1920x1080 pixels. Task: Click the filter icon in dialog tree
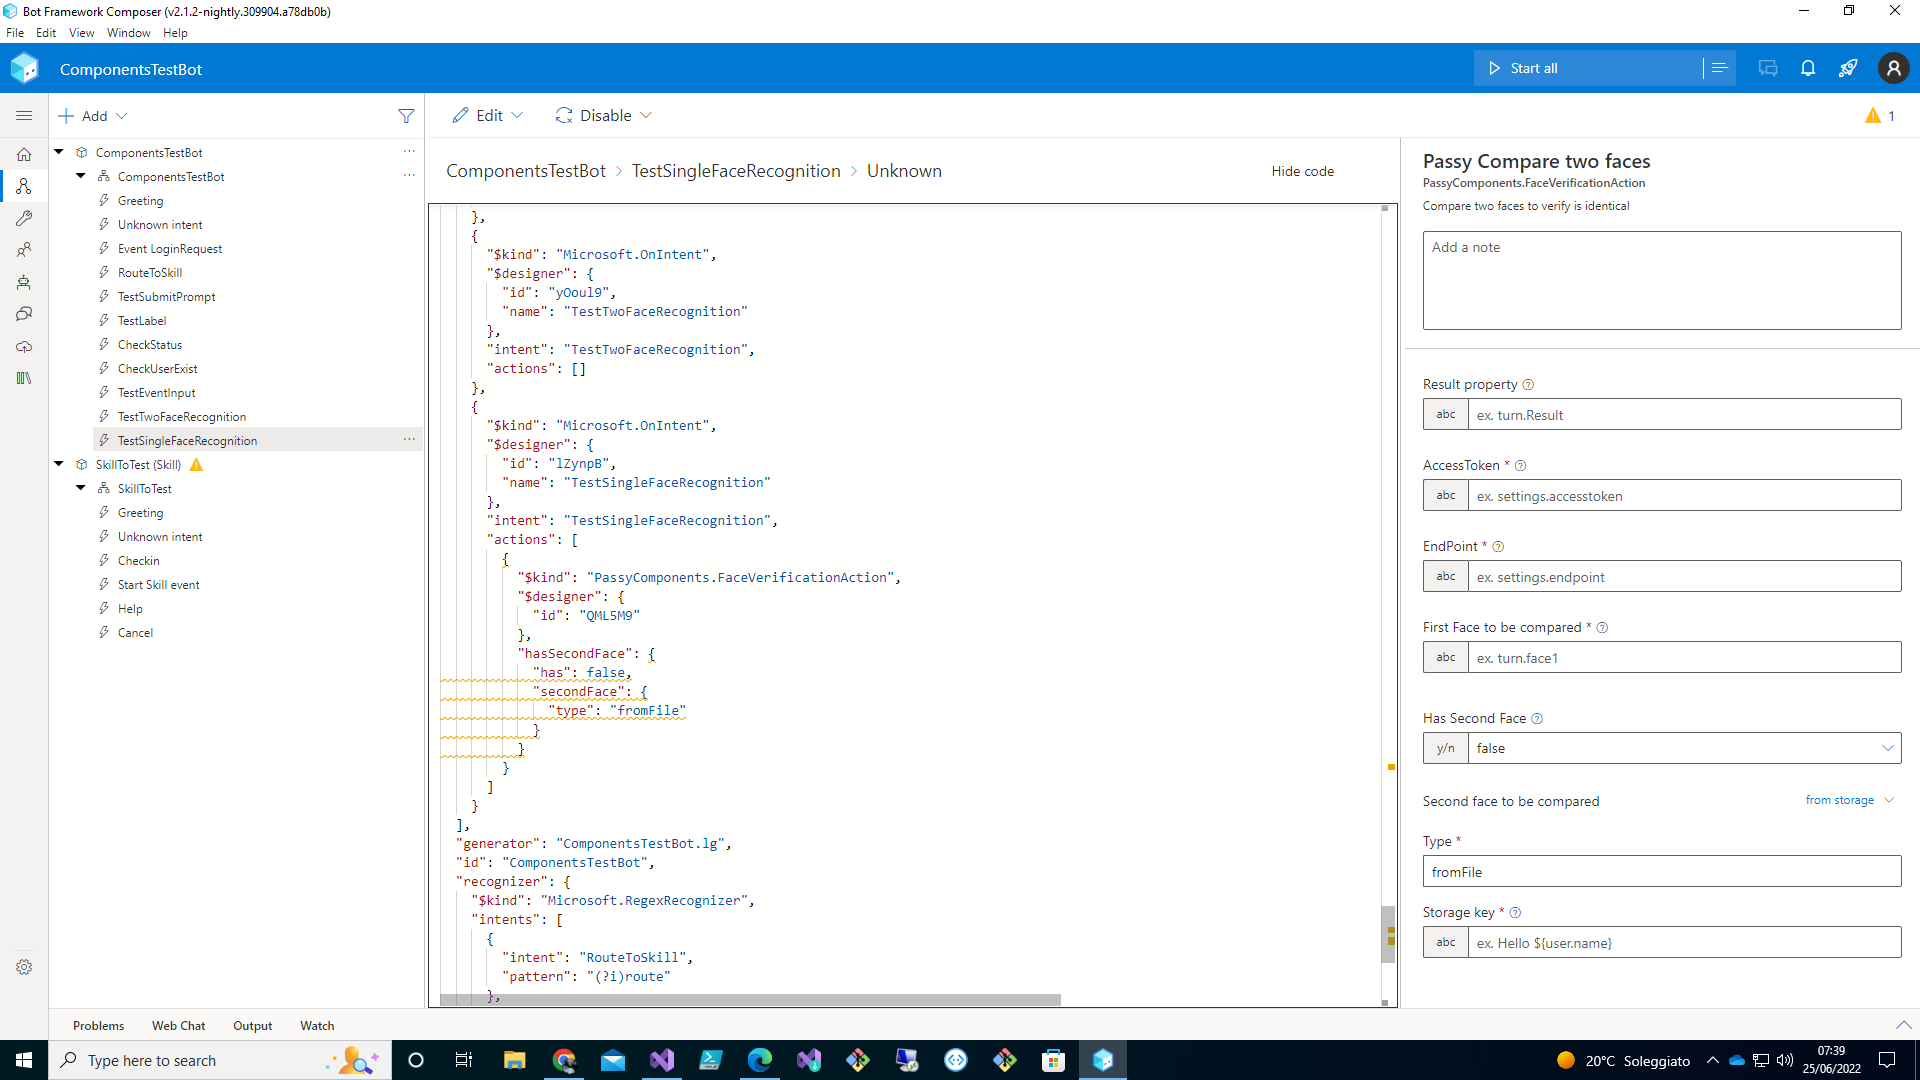click(x=406, y=116)
